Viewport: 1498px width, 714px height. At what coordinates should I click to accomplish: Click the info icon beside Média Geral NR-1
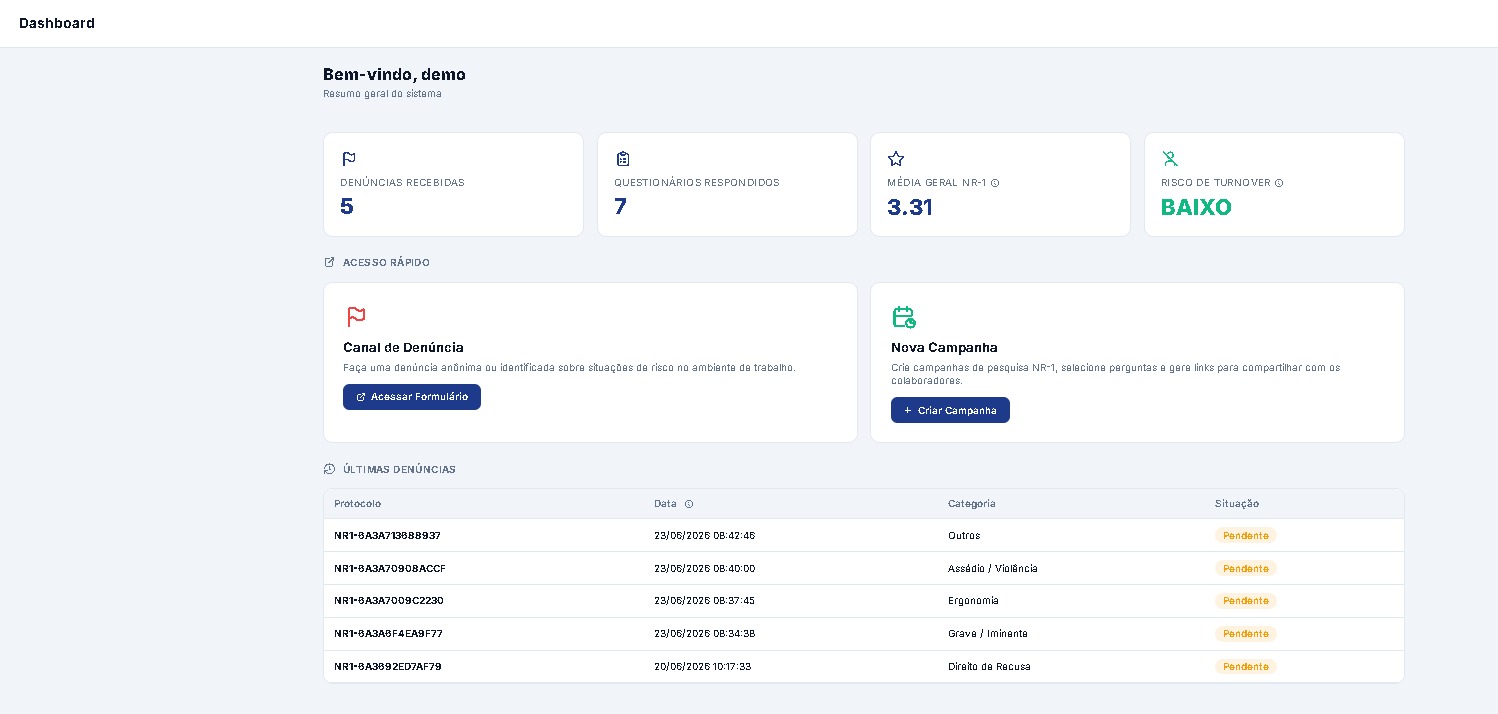995,183
